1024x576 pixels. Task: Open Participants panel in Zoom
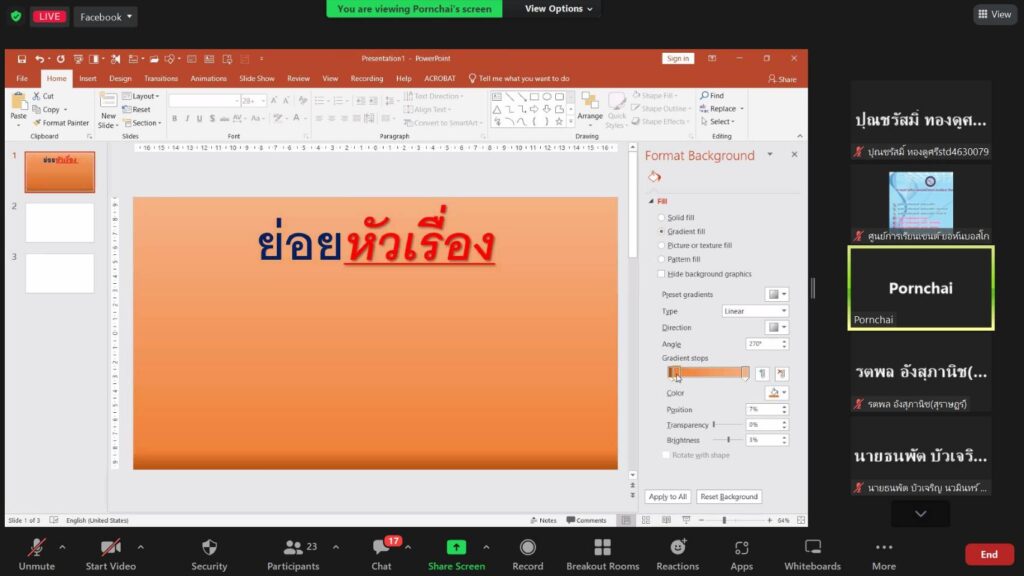pos(293,554)
